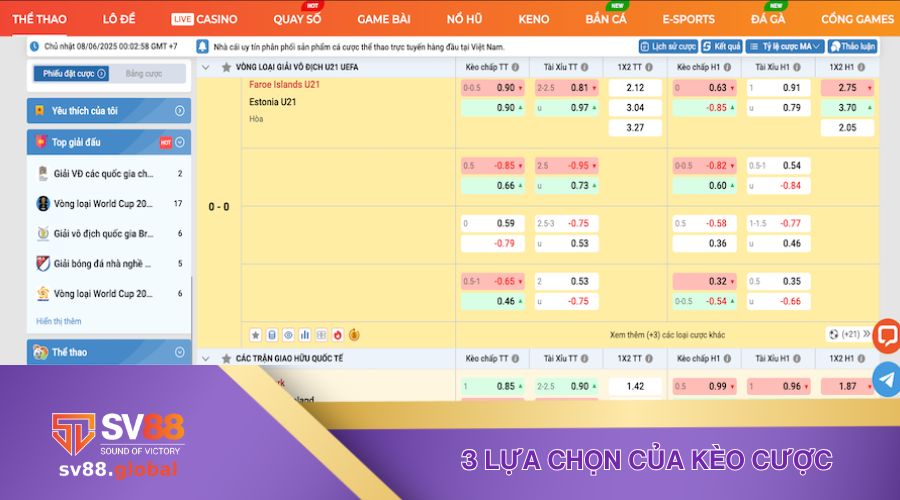Open the Tỷ lệ cược MA dropdown
This screenshot has width=900, height=500.
[x=786, y=47]
